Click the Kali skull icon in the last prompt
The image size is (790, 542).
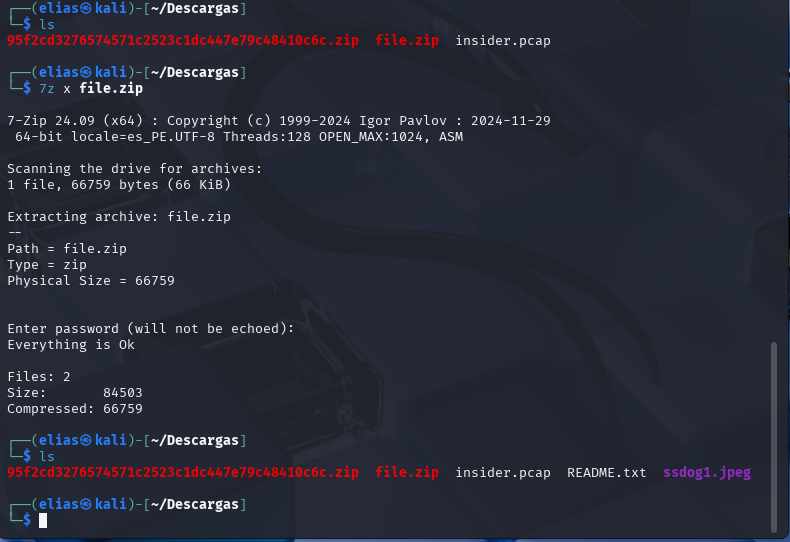tap(86, 504)
